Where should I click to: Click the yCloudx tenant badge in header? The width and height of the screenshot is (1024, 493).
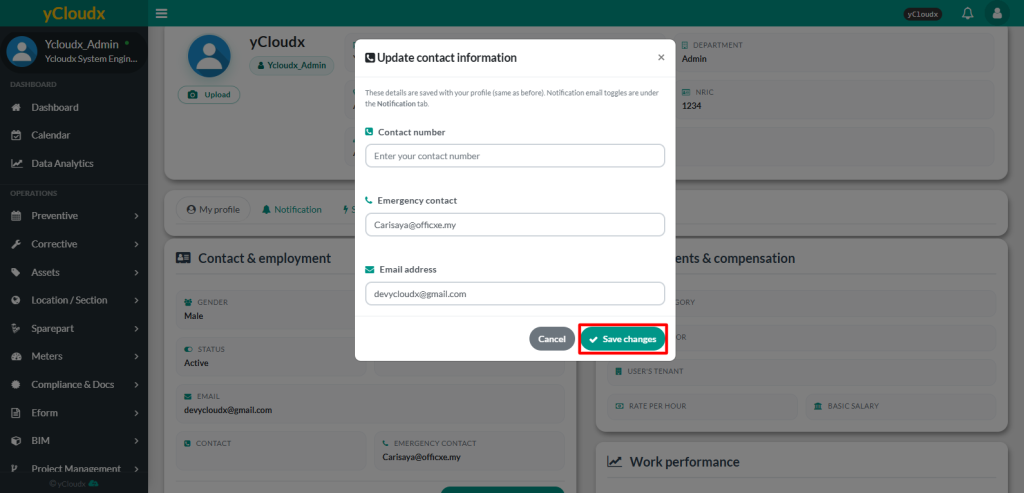pyautogui.click(x=923, y=14)
